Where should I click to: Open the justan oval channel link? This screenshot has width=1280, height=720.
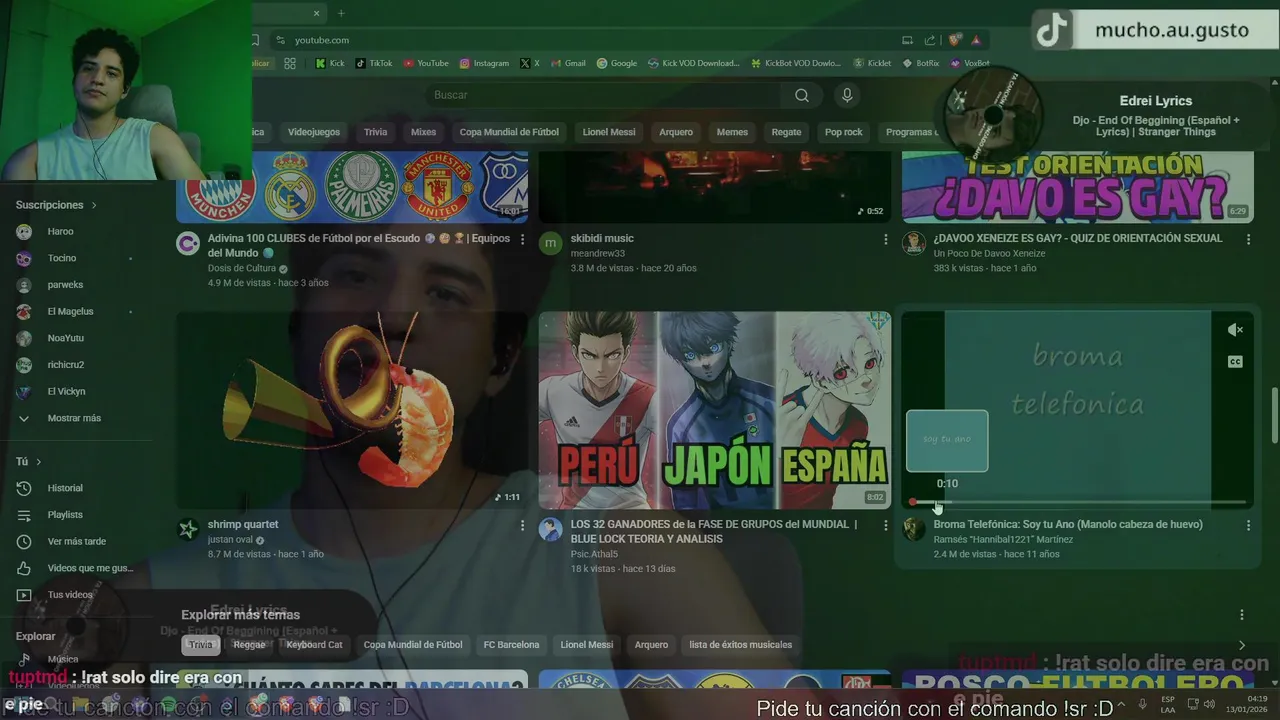point(230,539)
